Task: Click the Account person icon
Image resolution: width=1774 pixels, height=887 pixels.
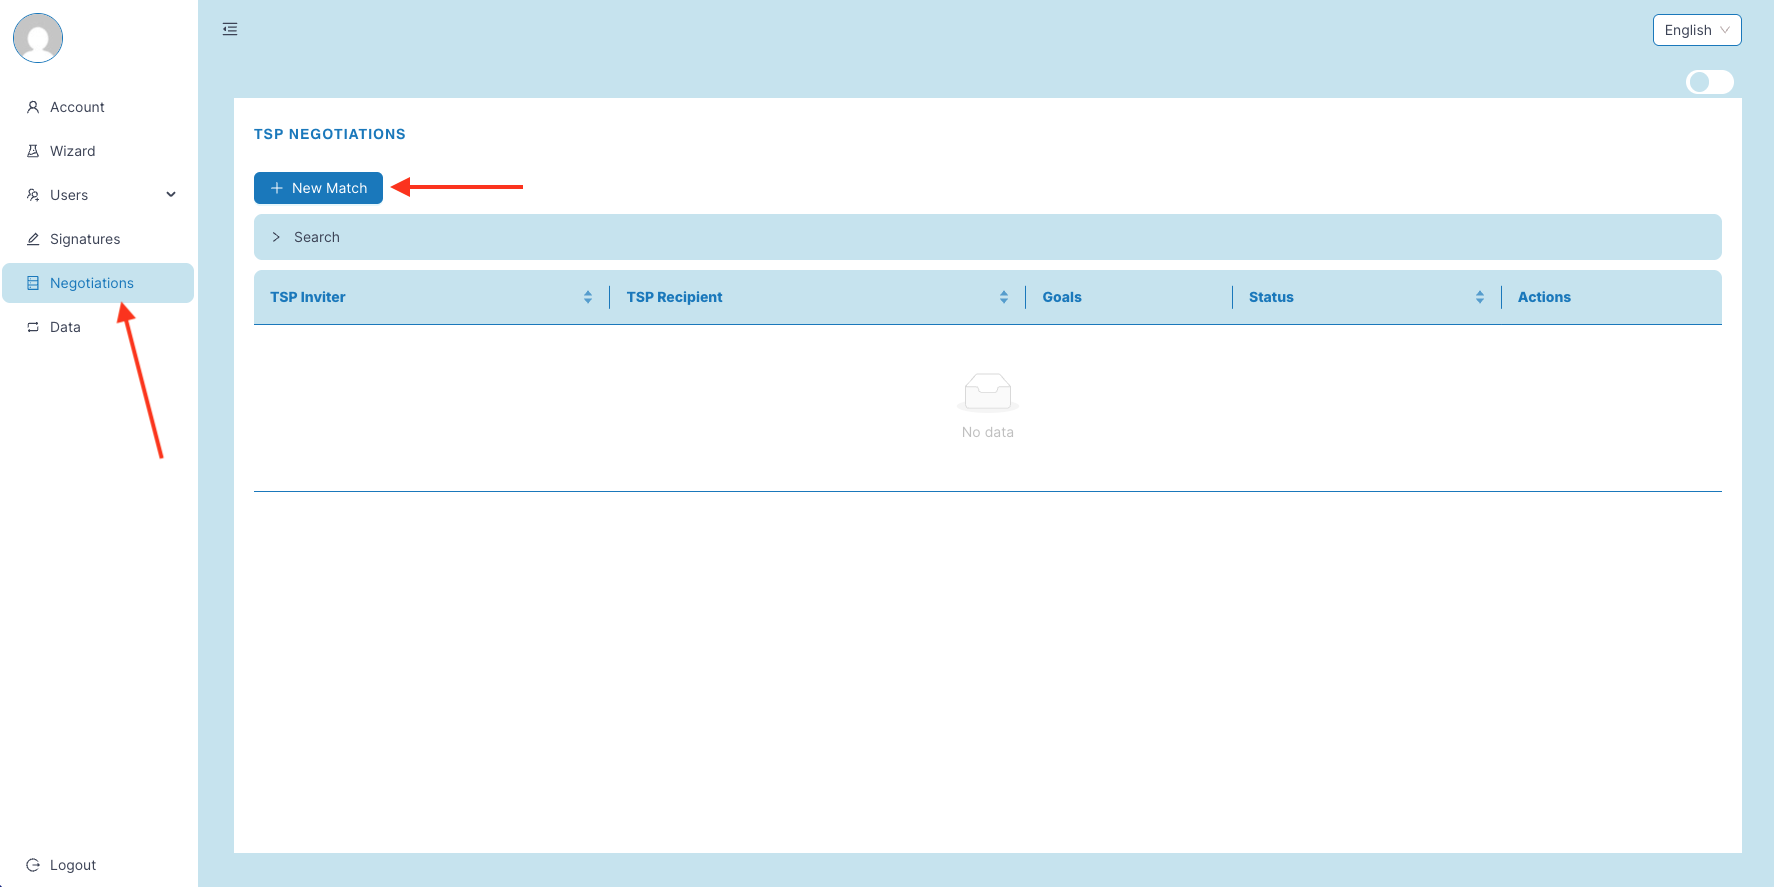Action: (x=33, y=107)
